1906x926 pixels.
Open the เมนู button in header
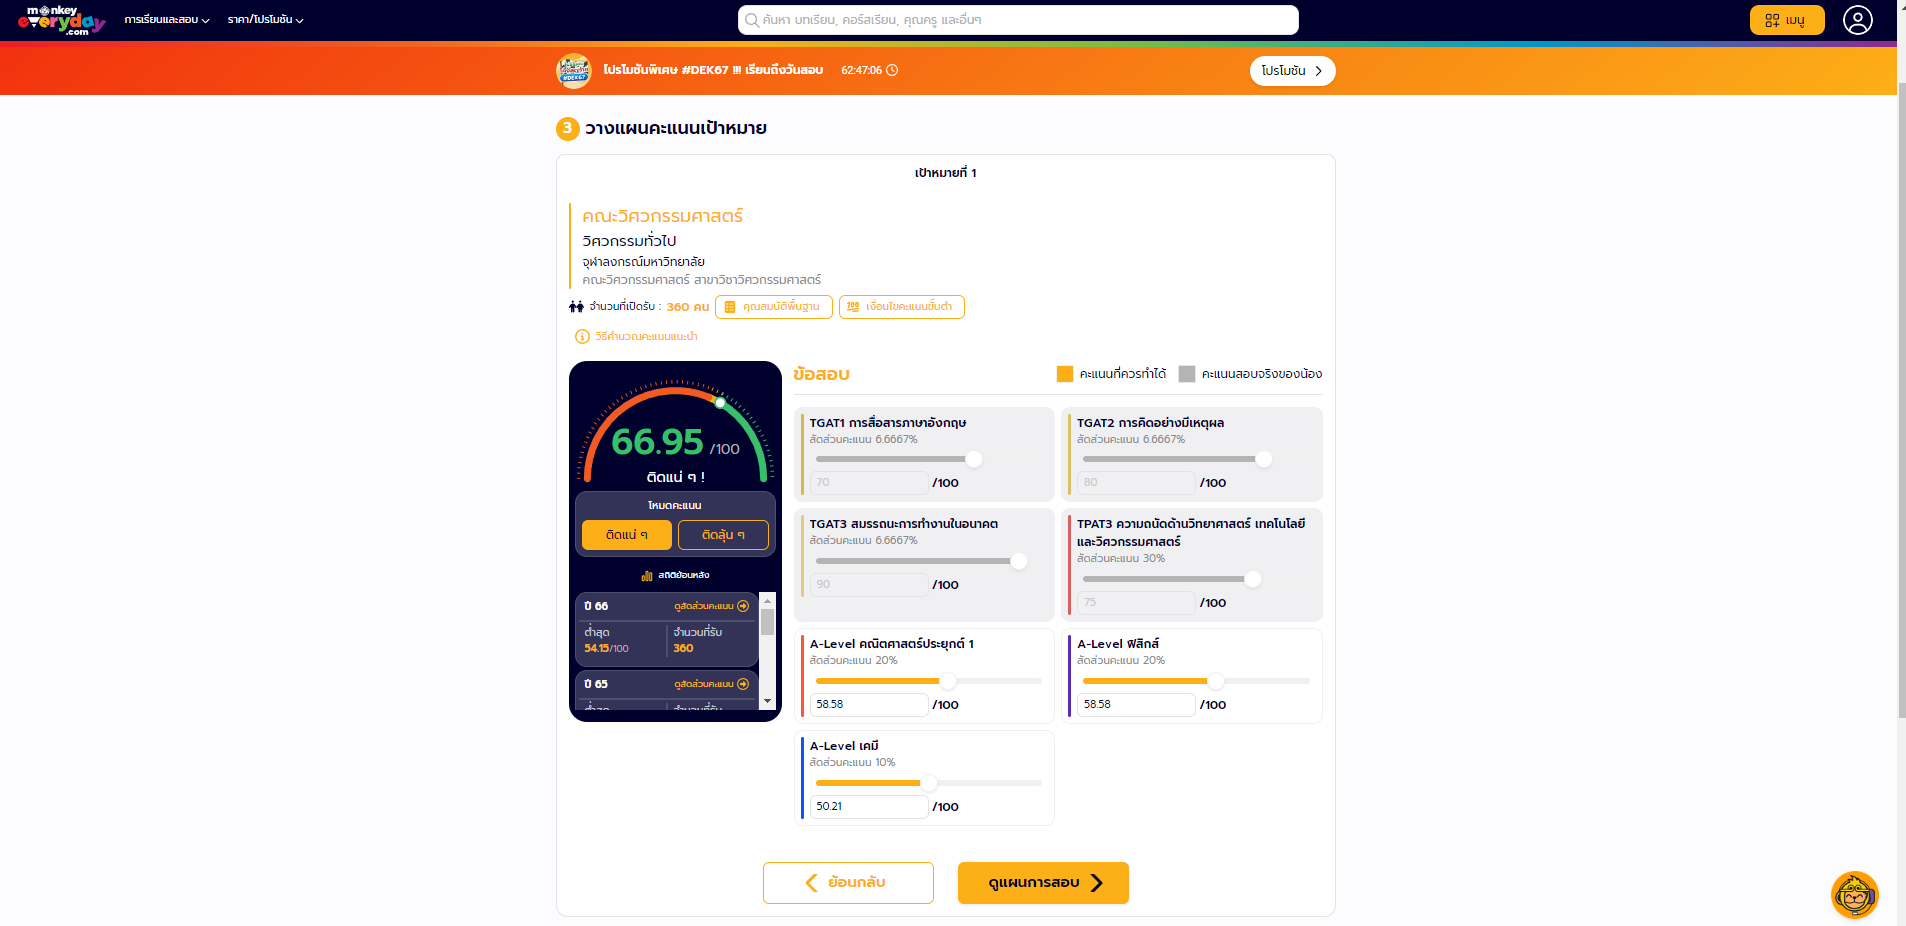(1786, 20)
